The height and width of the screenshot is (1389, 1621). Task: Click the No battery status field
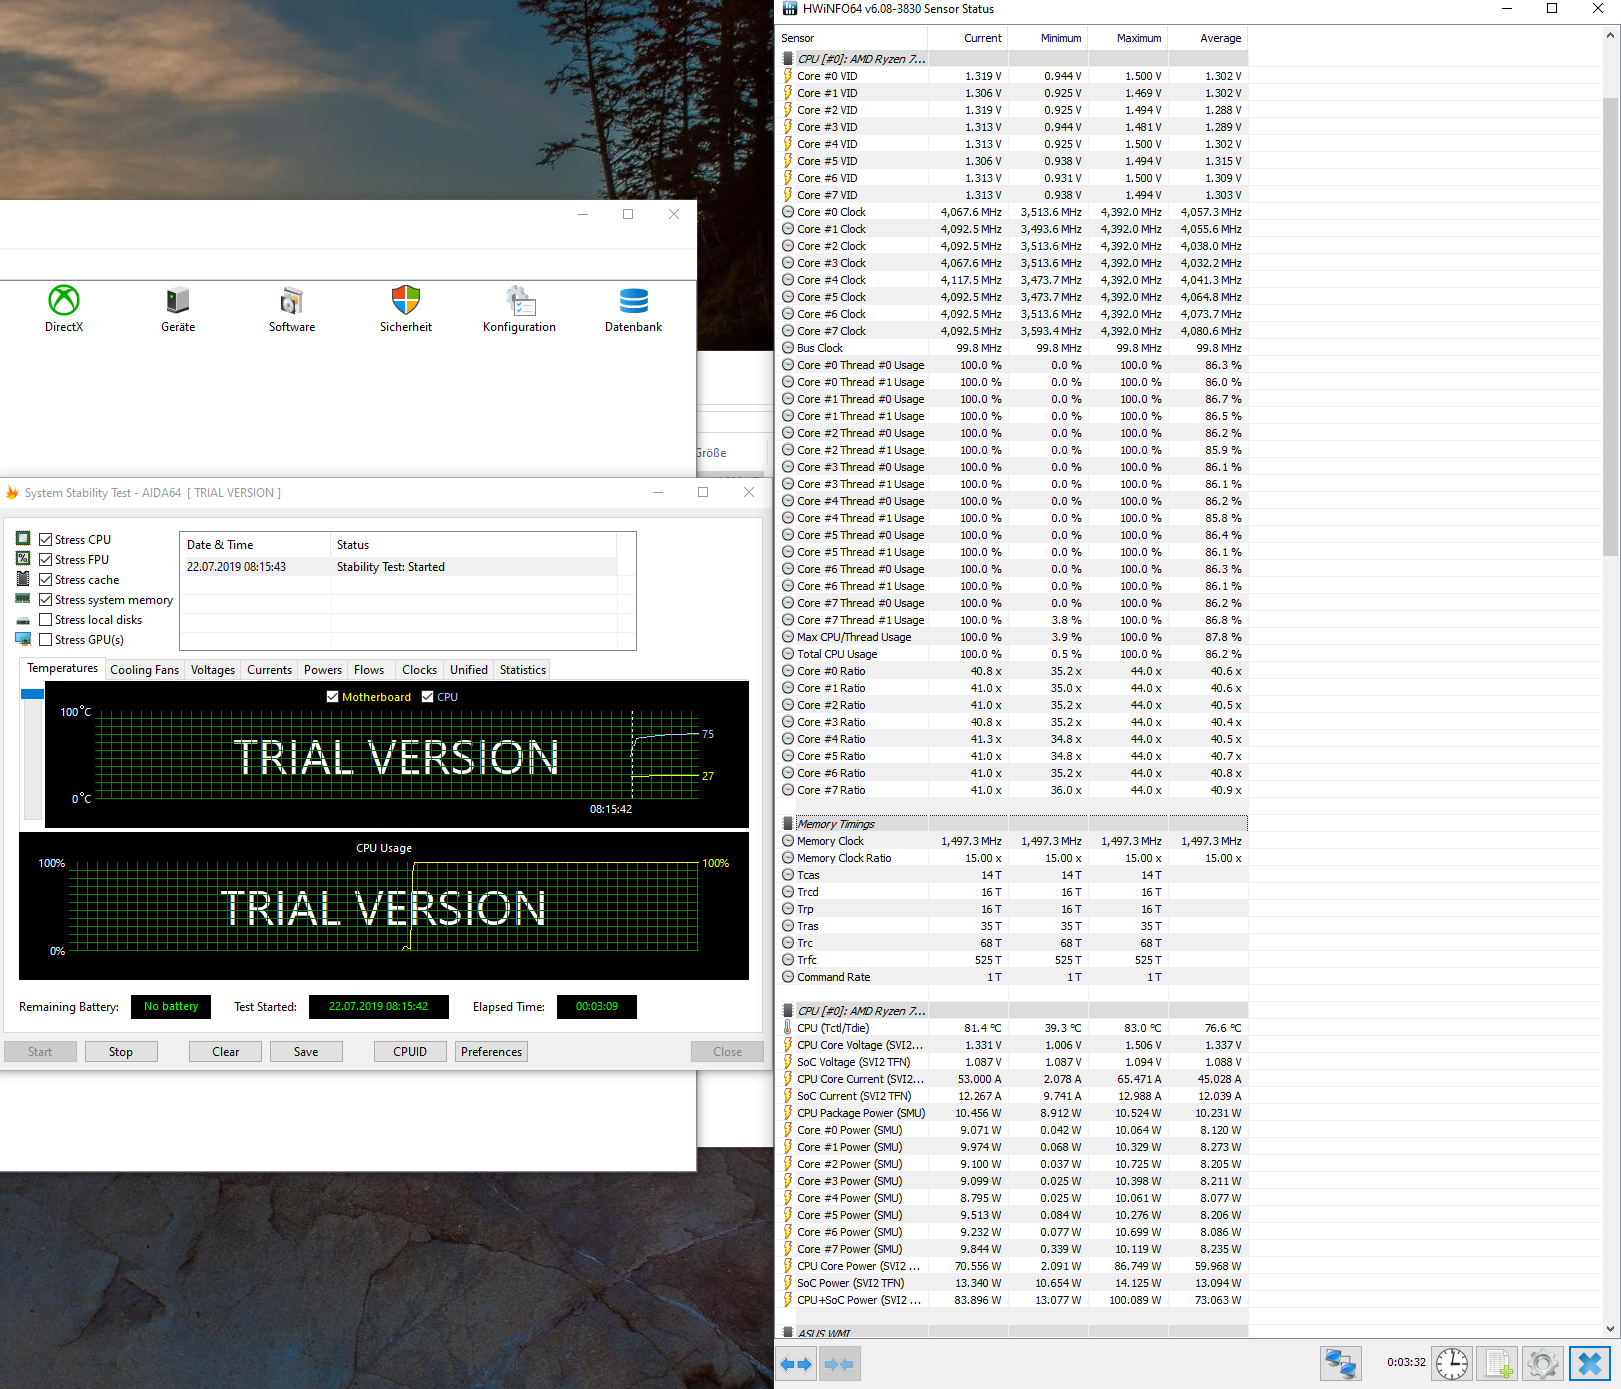coord(171,1007)
